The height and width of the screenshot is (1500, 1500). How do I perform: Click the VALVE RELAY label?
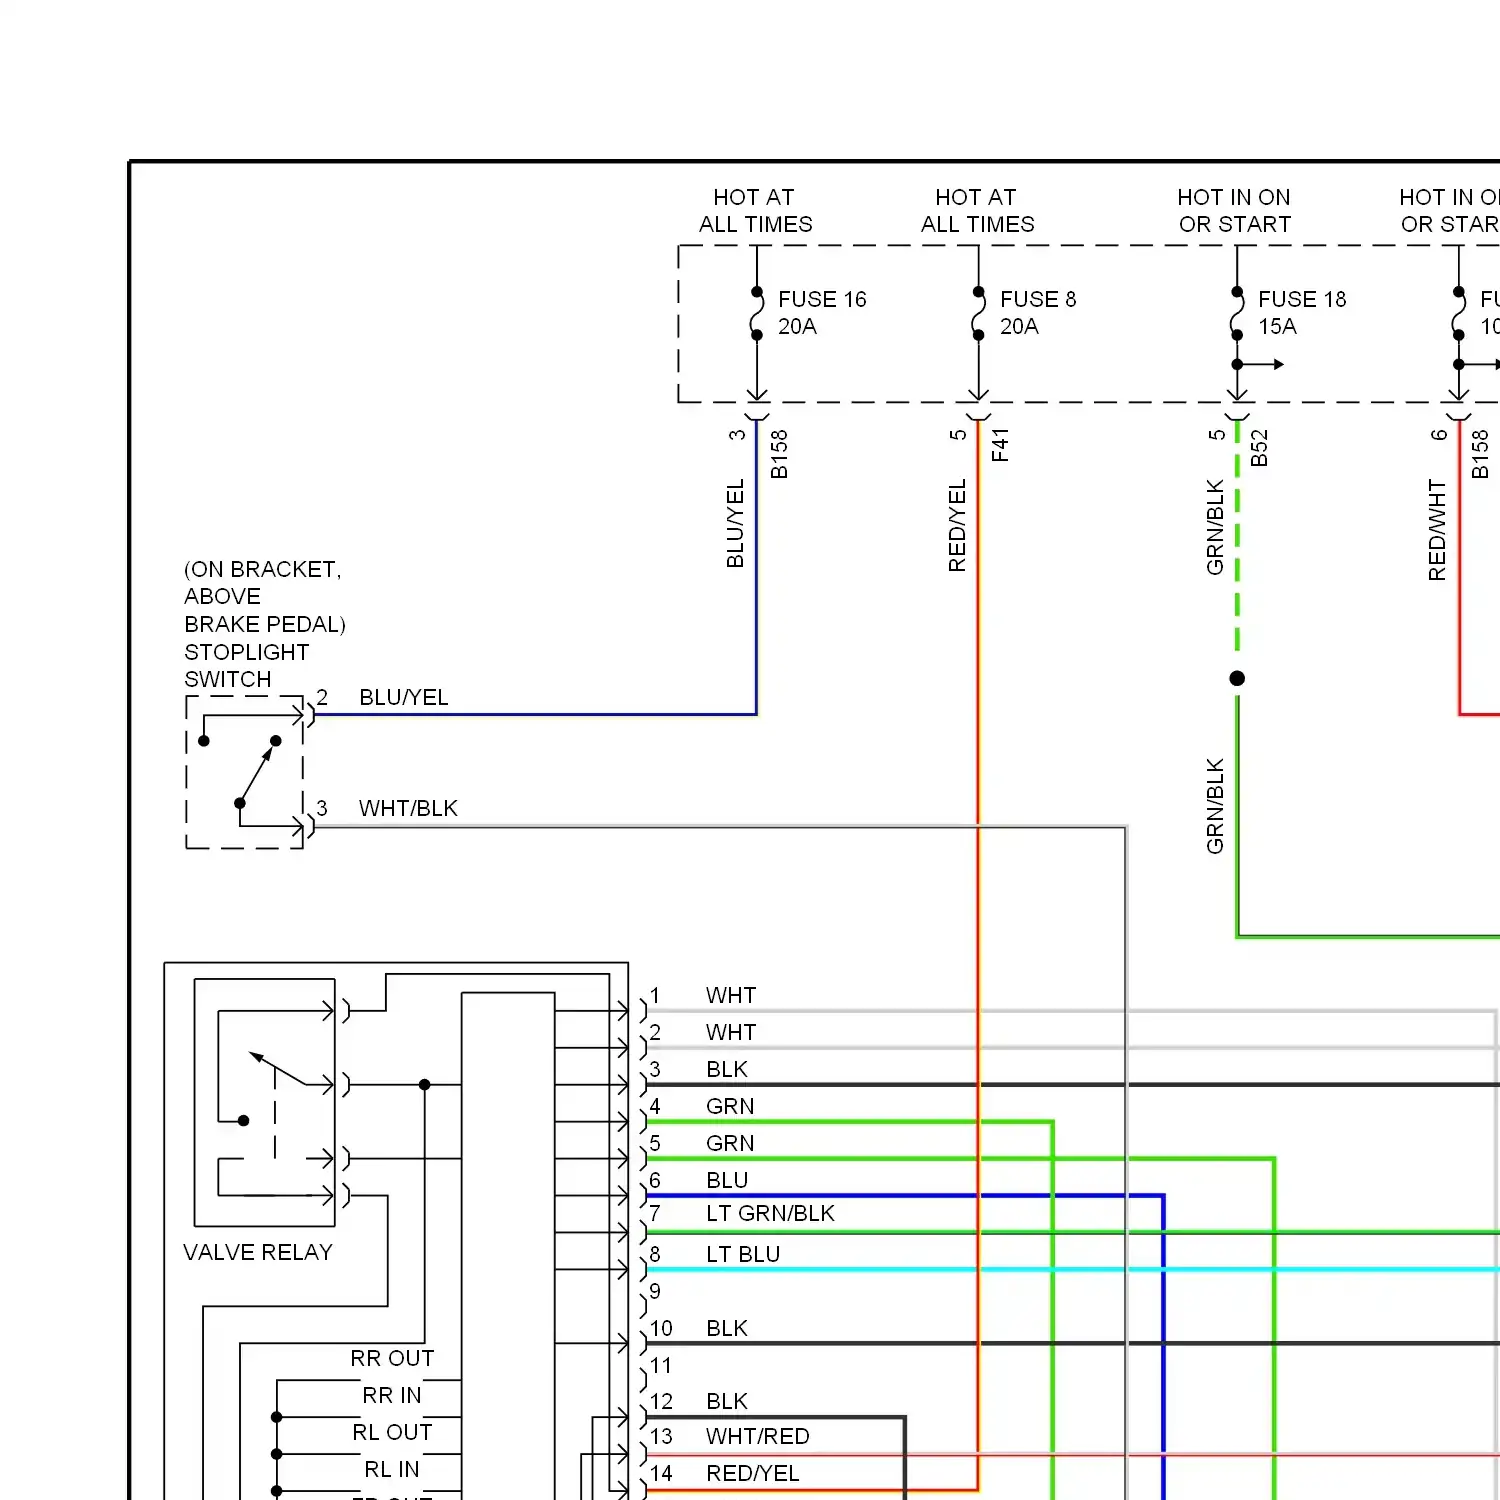[x=258, y=1252]
